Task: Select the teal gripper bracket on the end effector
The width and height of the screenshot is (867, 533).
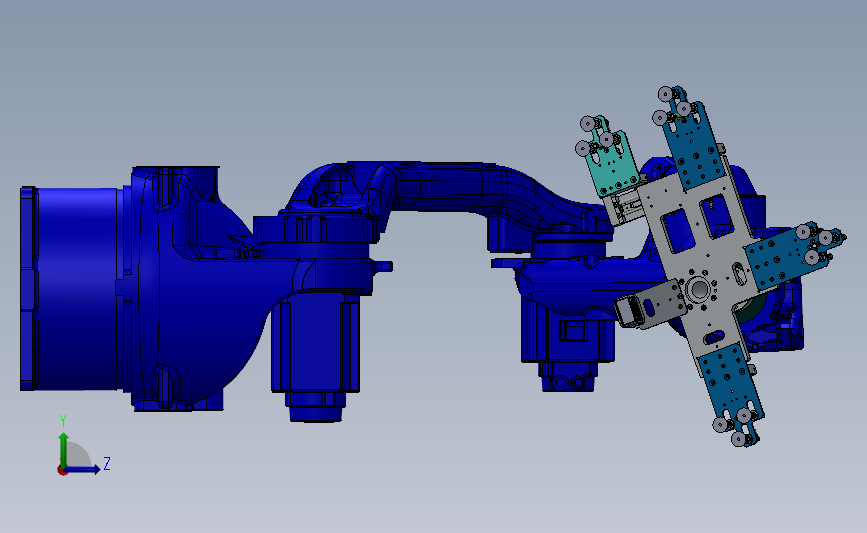Action: tap(612, 164)
